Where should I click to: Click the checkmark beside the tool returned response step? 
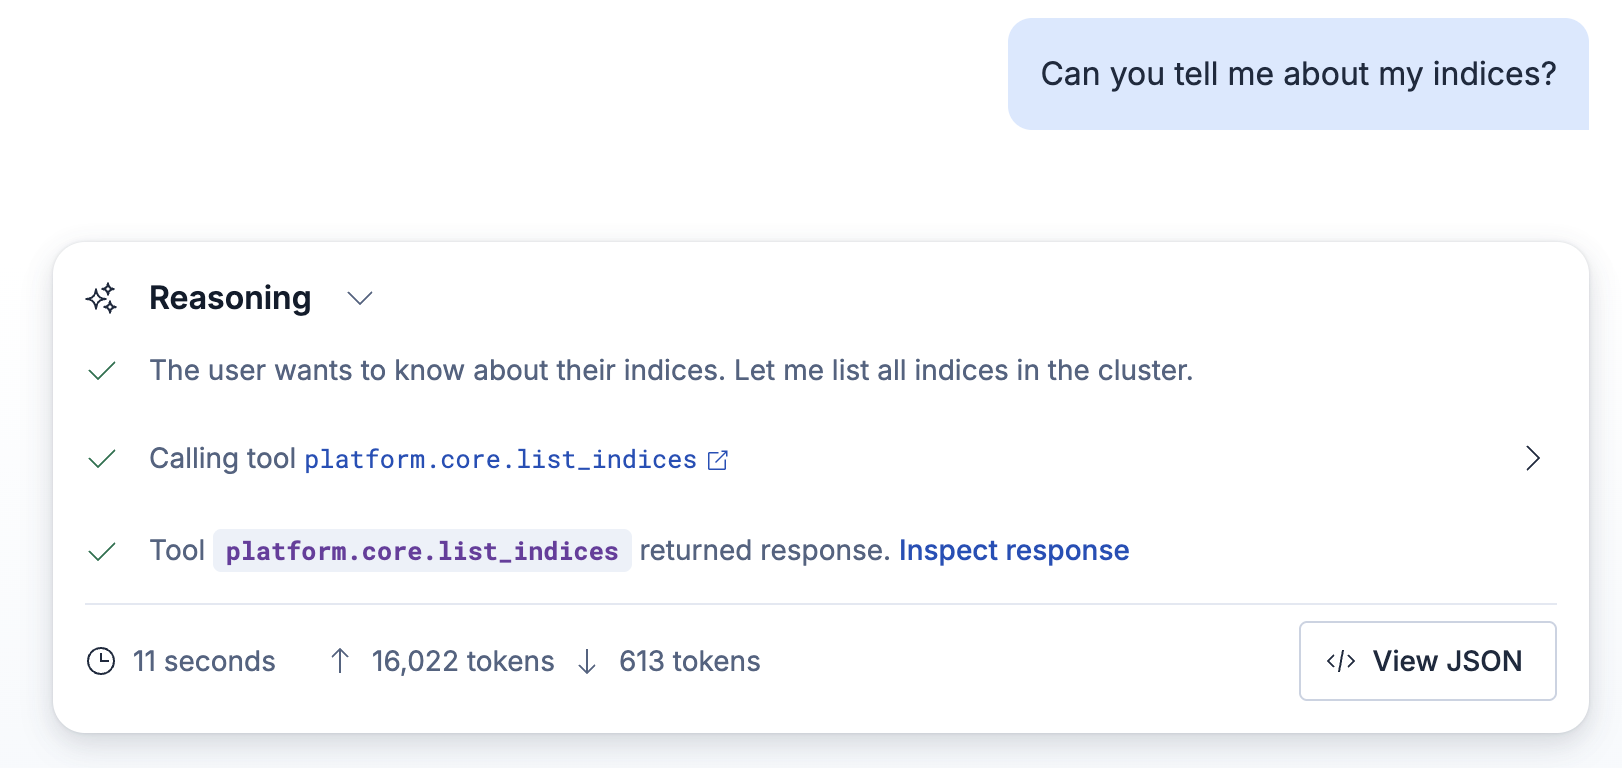point(102,551)
